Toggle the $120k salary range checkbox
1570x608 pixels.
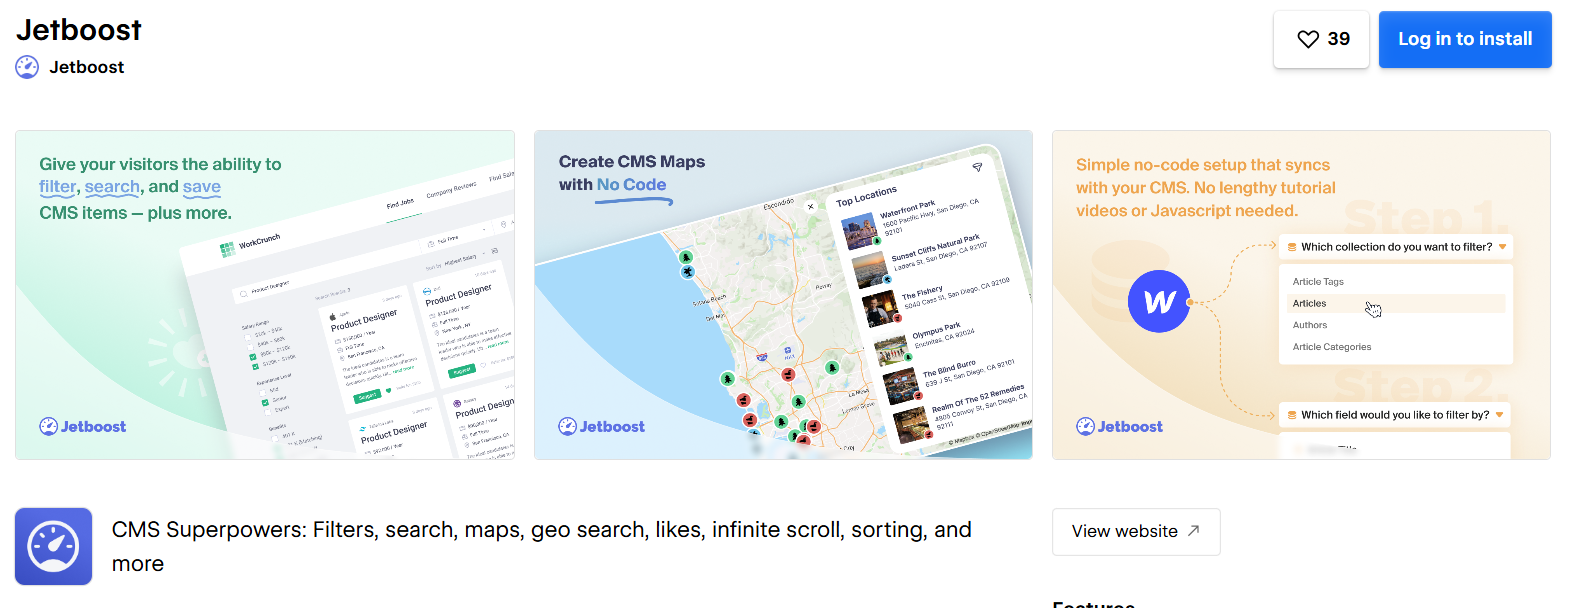pyautogui.click(x=255, y=365)
